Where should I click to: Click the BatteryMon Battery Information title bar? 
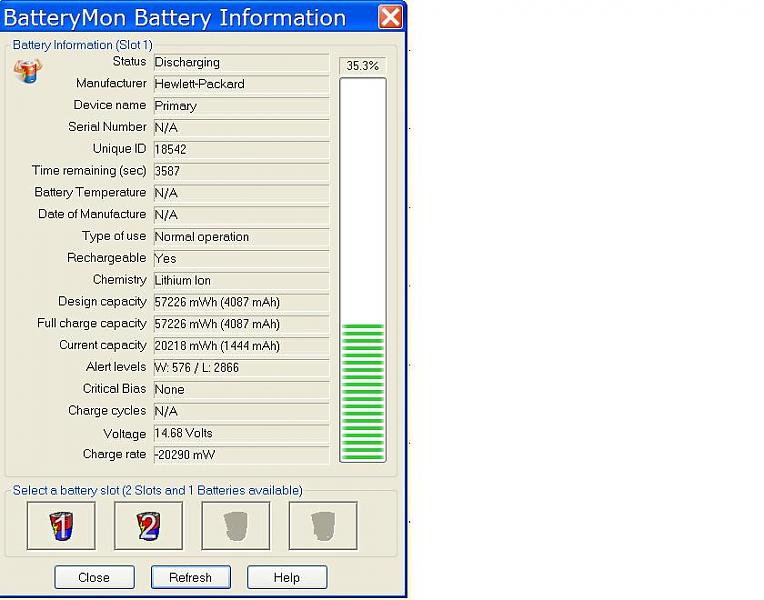180,17
